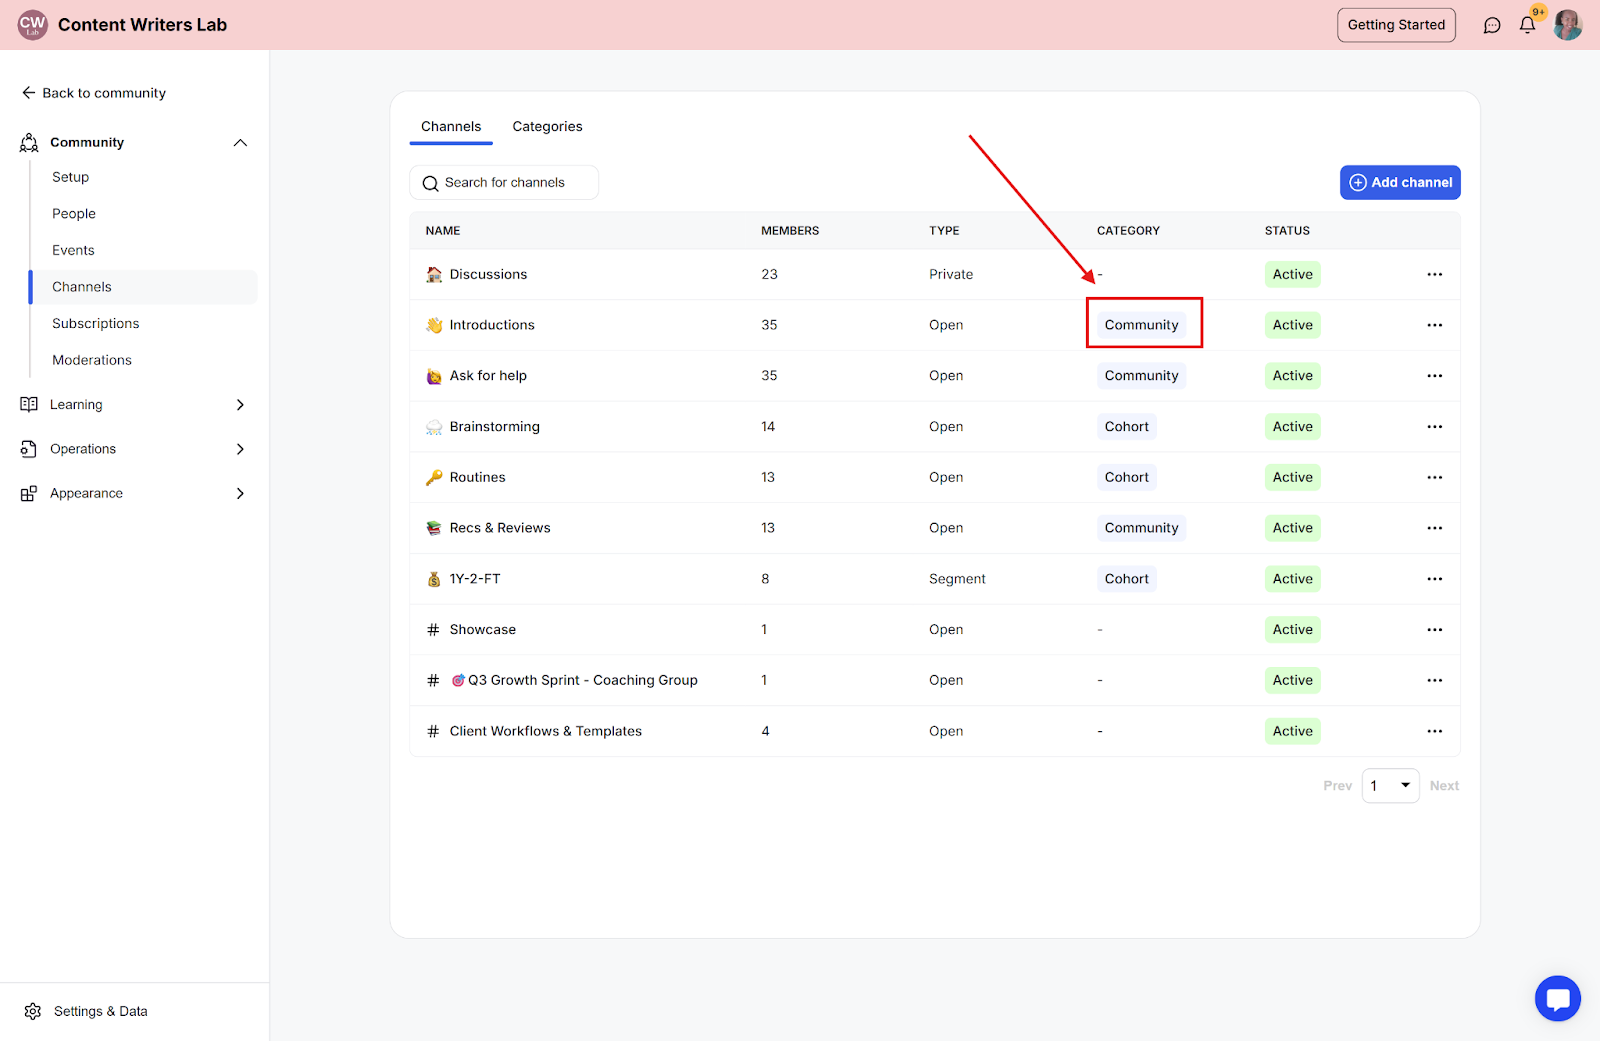
Task: Switch to the Categories tab
Action: [x=547, y=127]
